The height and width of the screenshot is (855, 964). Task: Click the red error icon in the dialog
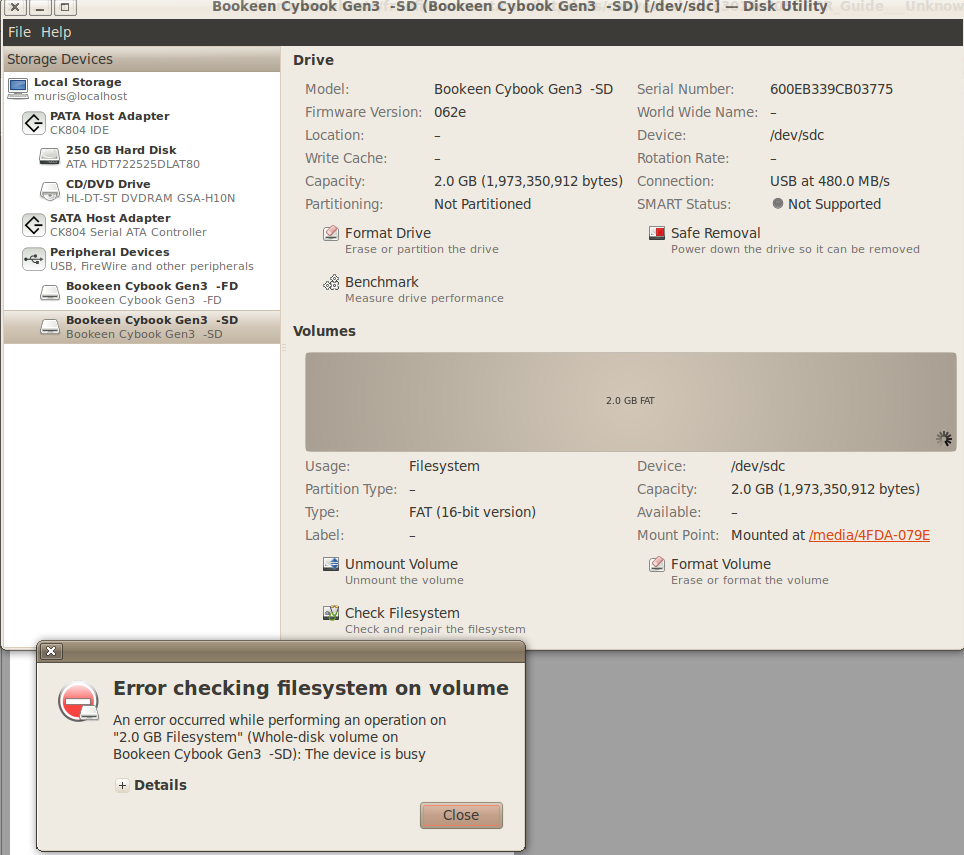click(x=79, y=701)
